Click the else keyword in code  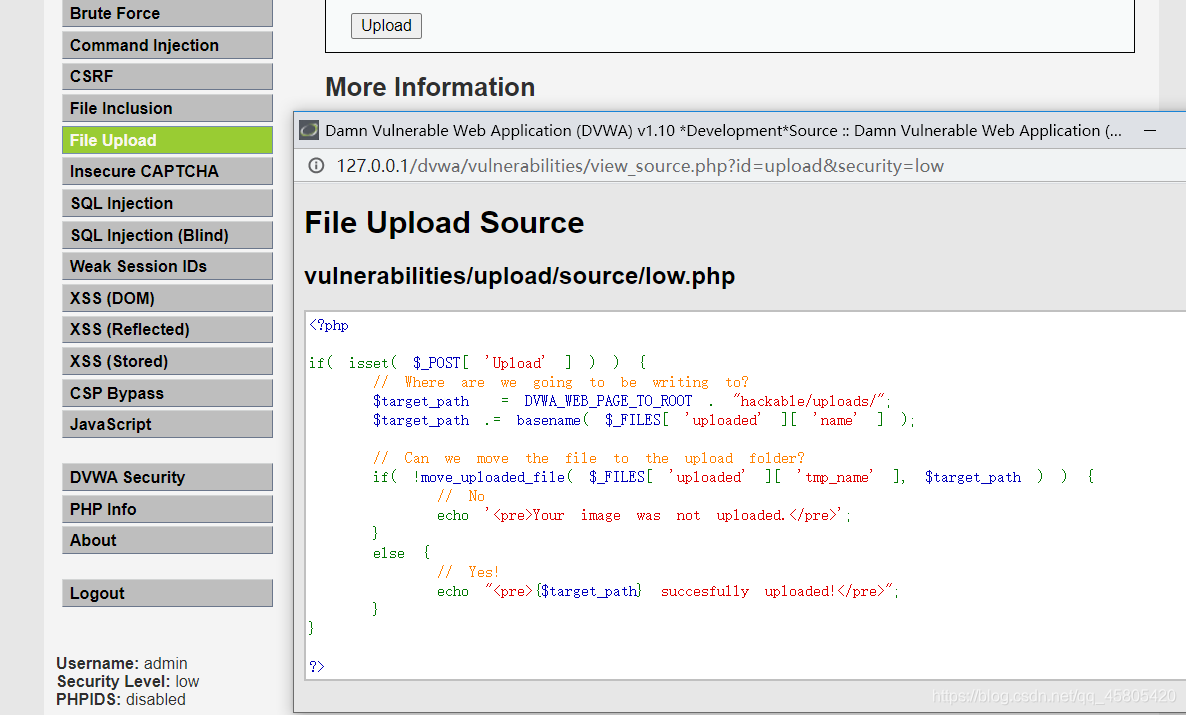click(x=389, y=553)
